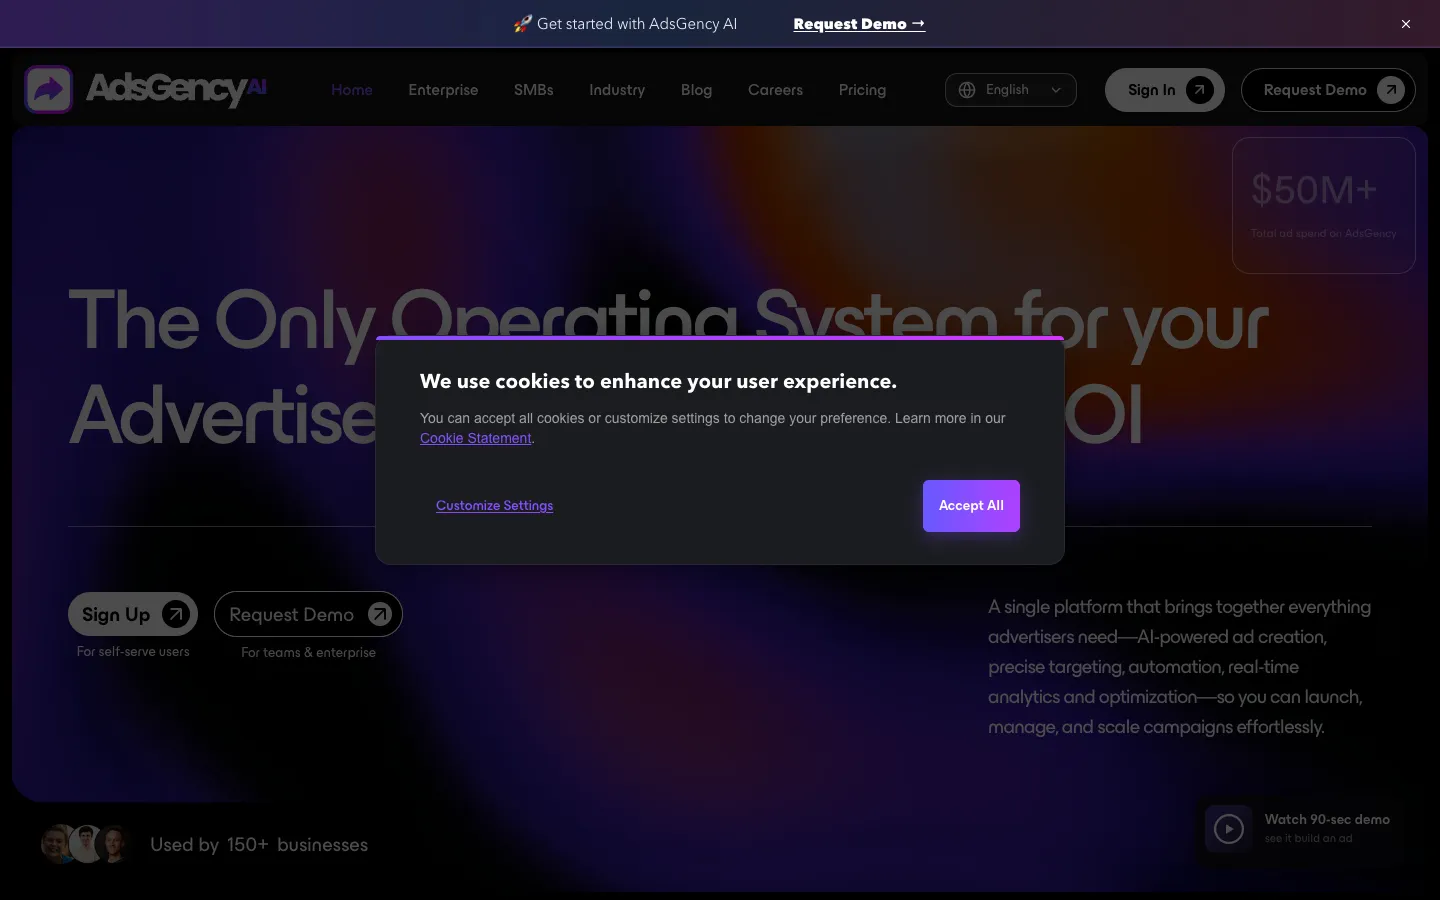Click the arrow icon in Sign In
The width and height of the screenshot is (1440, 900).
(1200, 90)
